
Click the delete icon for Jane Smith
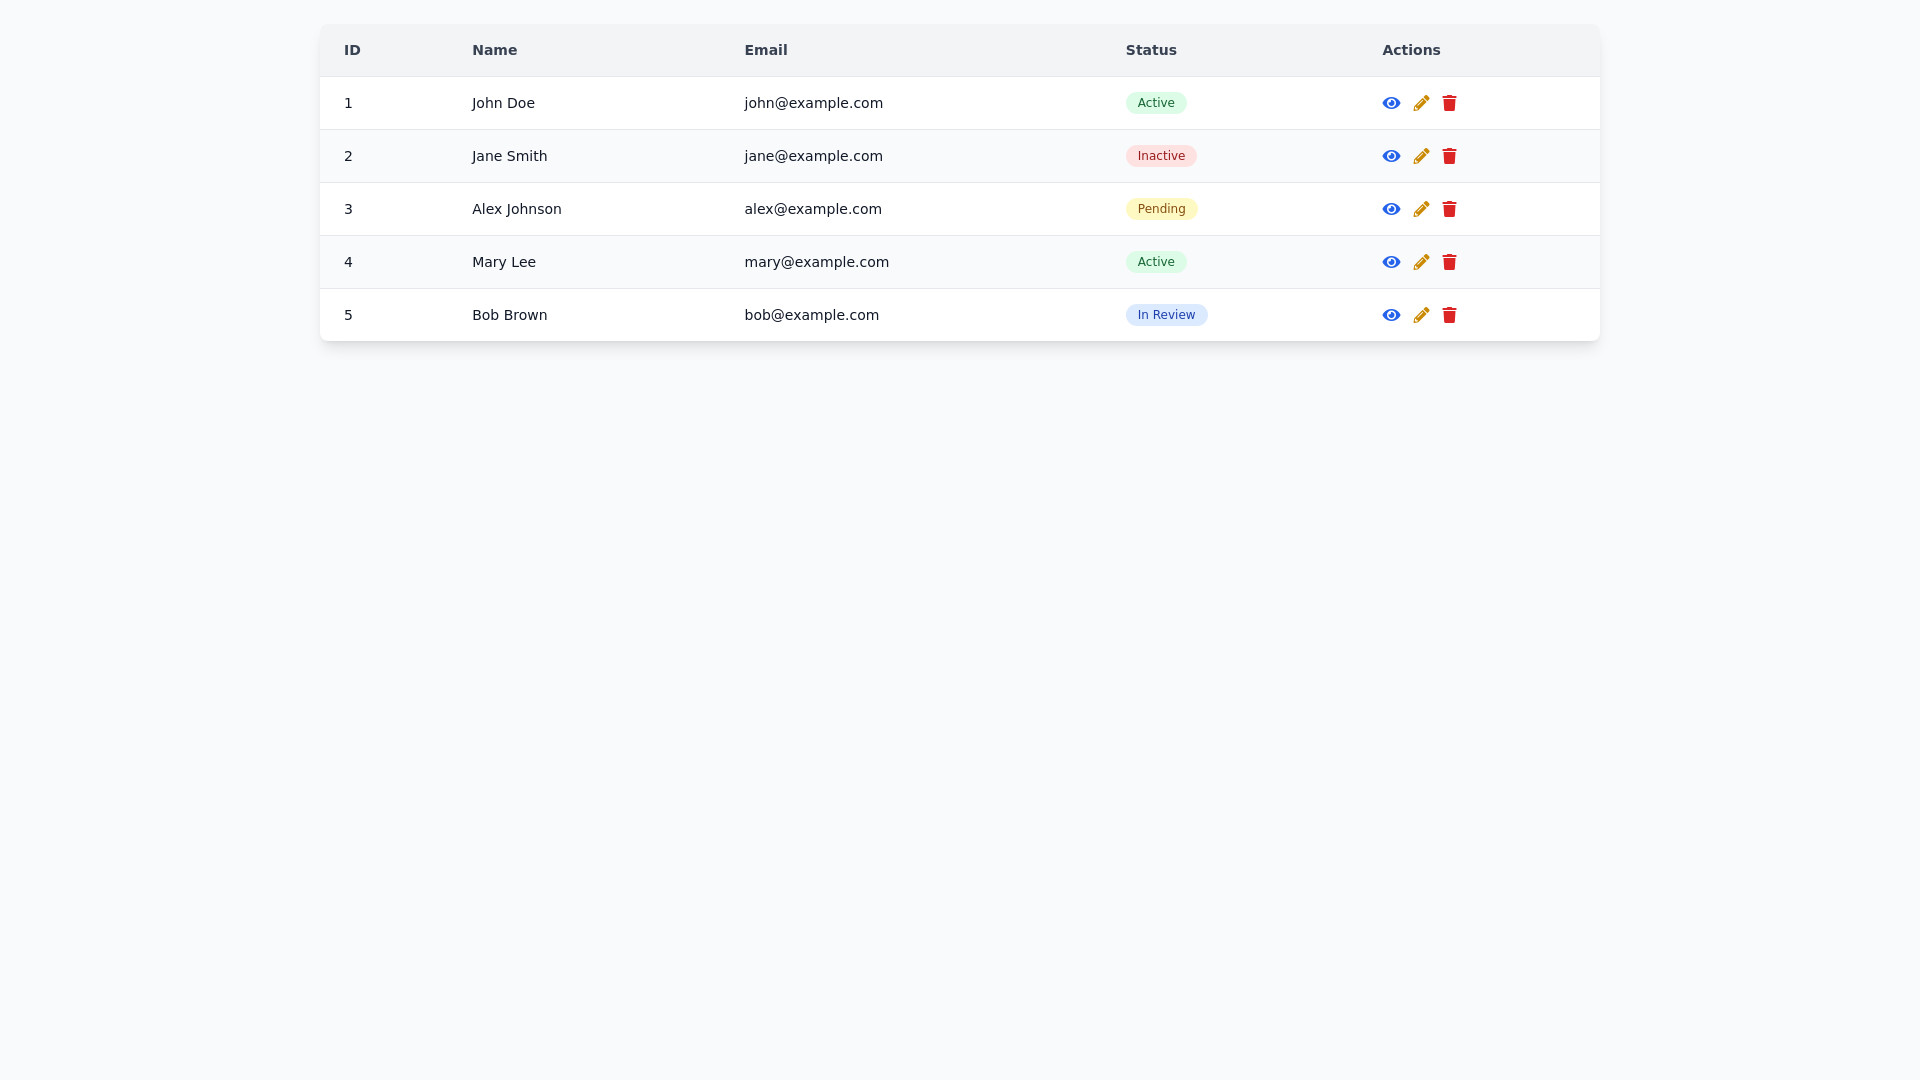[x=1449, y=156]
